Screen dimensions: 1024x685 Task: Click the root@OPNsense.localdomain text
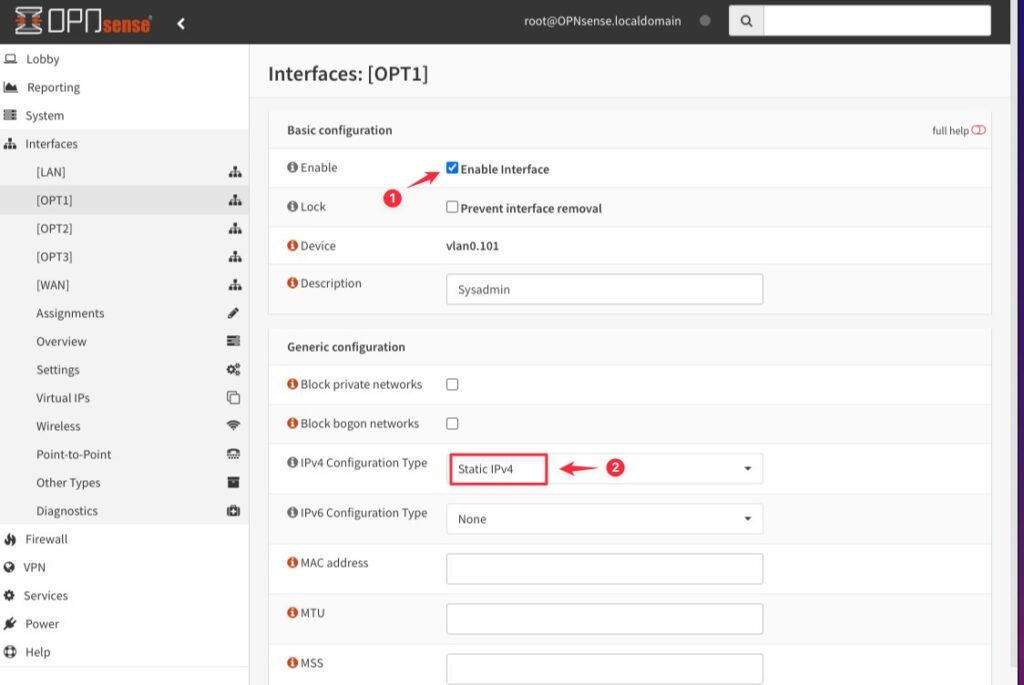(602, 21)
